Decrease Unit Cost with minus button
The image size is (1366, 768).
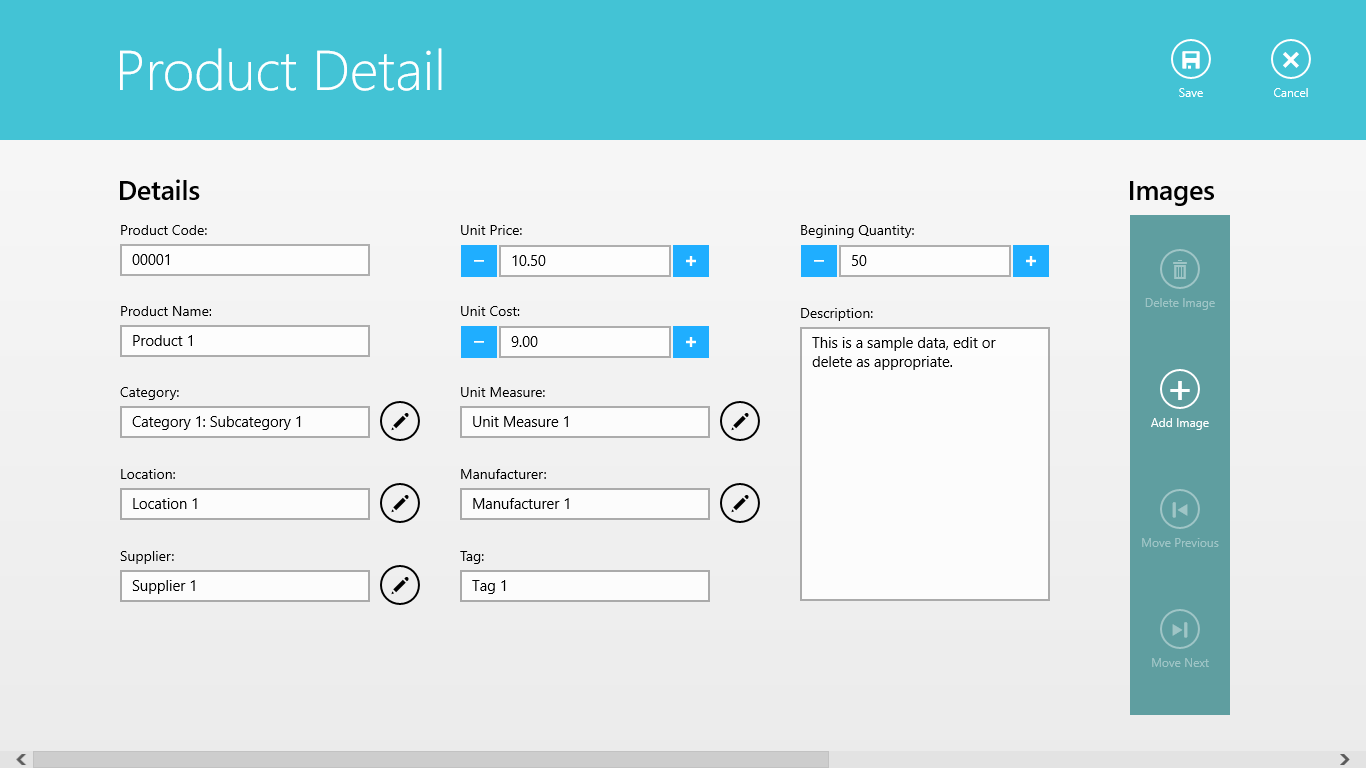(x=478, y=342)
